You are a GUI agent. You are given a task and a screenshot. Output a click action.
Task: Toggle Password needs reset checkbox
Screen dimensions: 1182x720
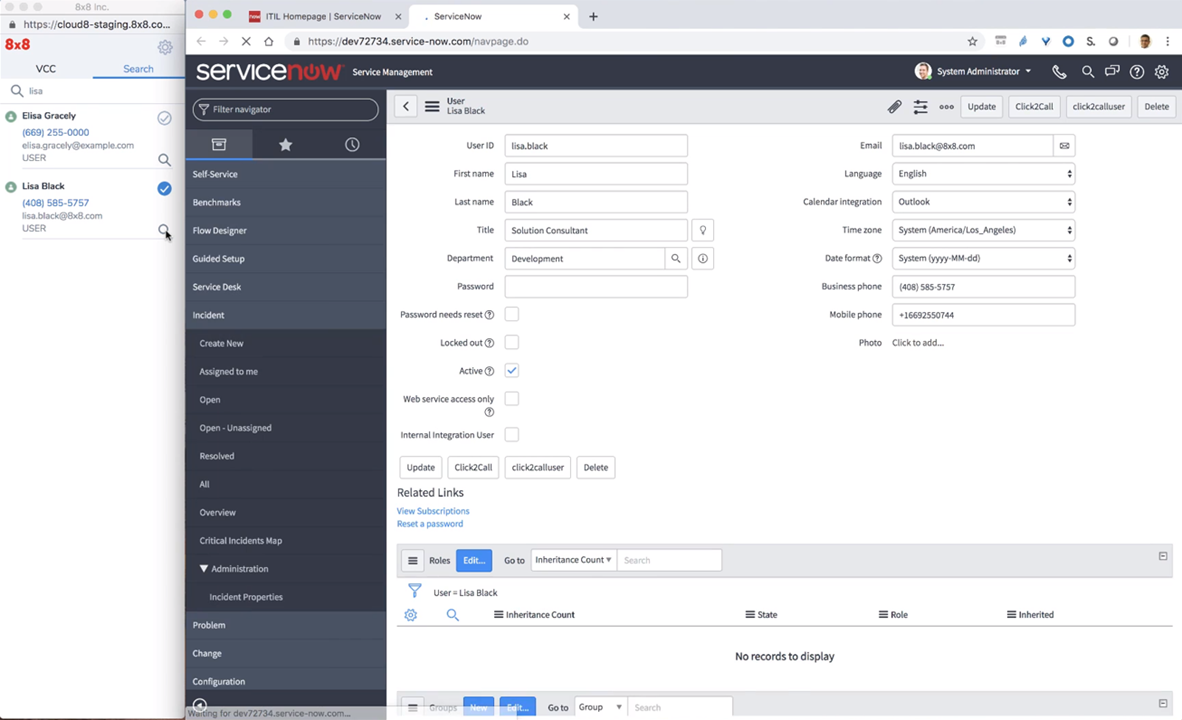512,314
